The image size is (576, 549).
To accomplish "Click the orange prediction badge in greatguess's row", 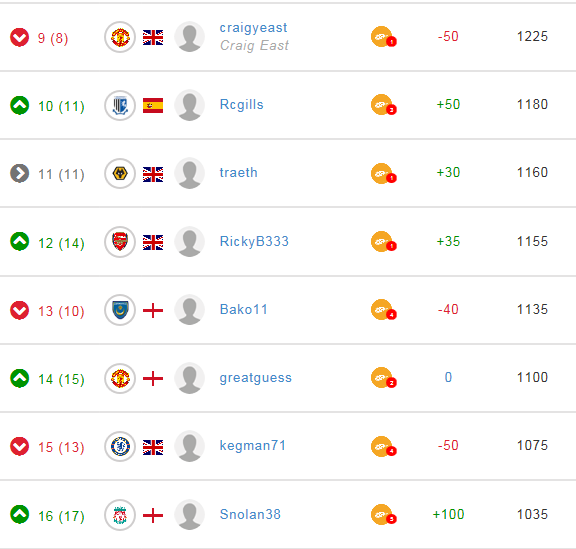I will coord(383,378).
